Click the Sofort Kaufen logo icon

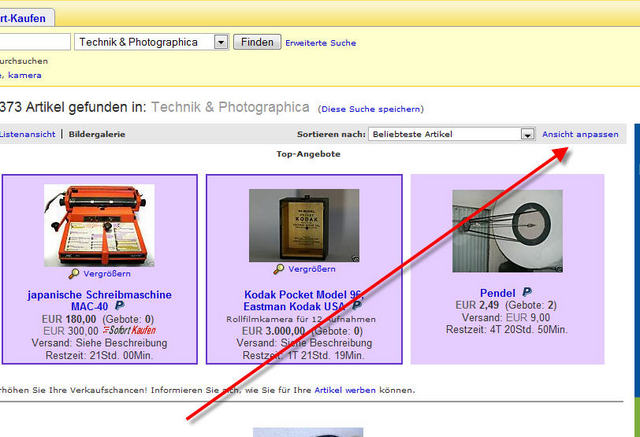[129, 330]
